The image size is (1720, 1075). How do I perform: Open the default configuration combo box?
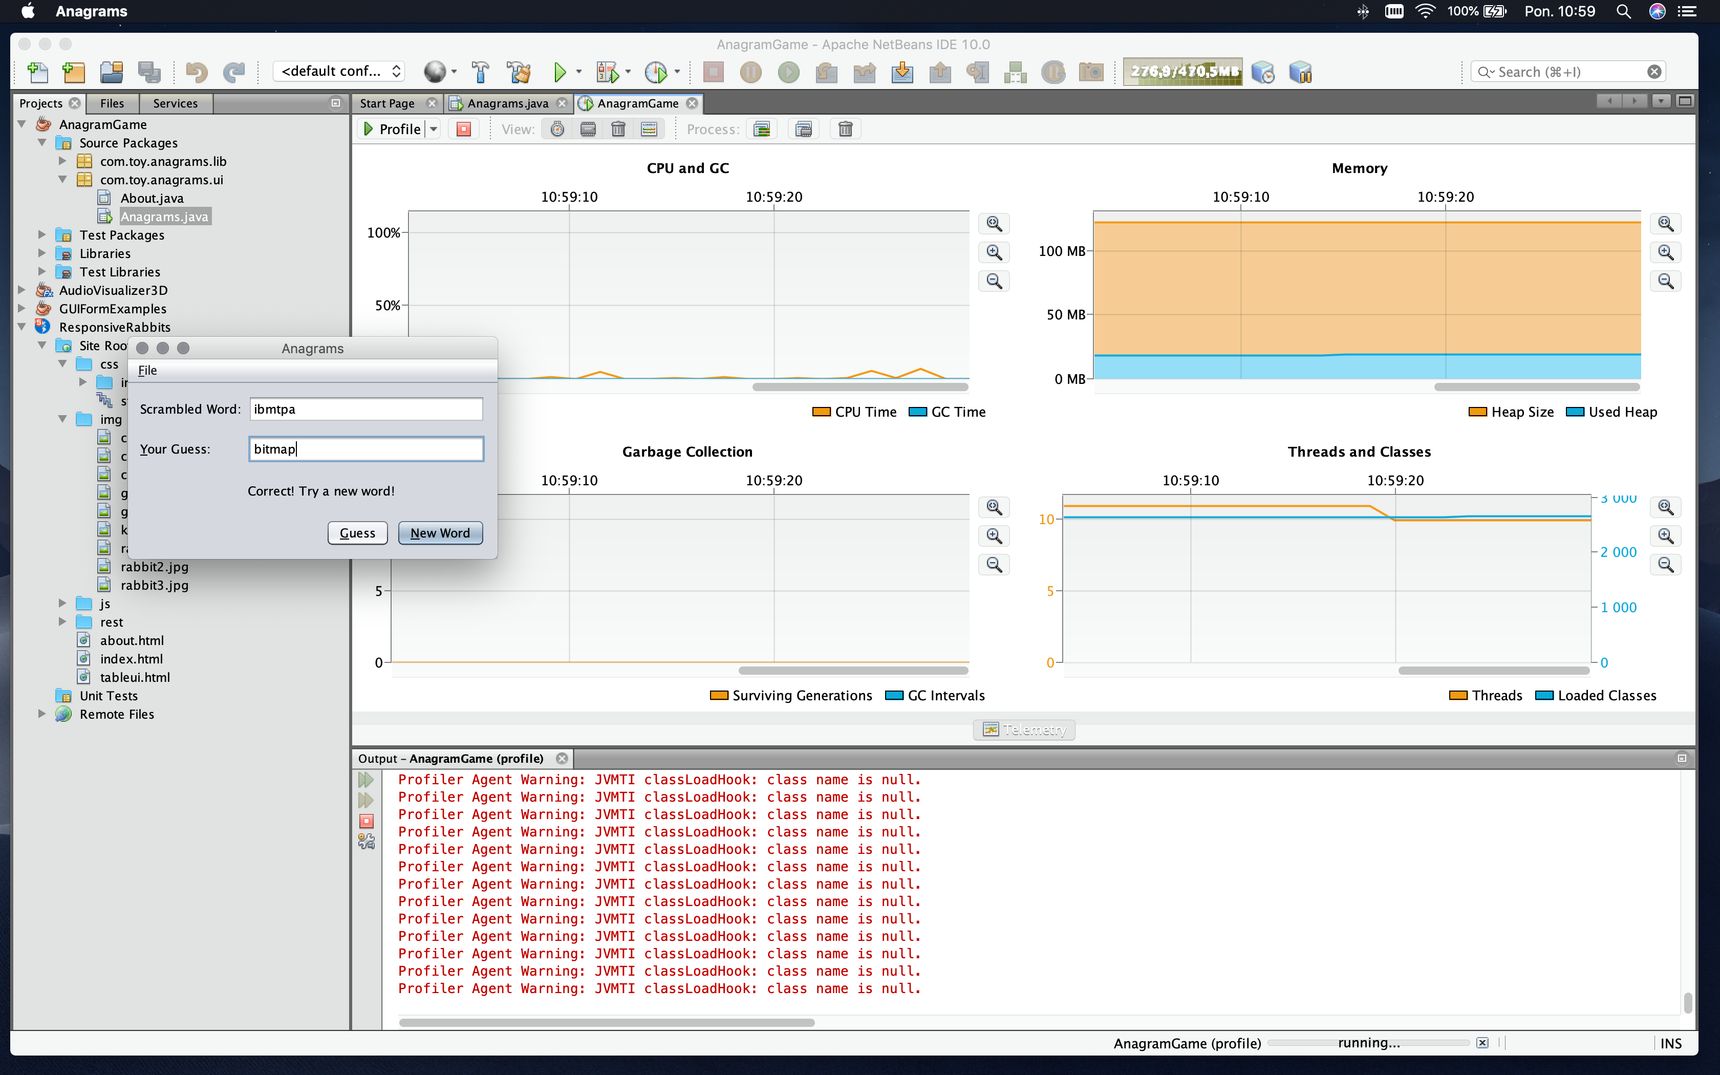340,71
